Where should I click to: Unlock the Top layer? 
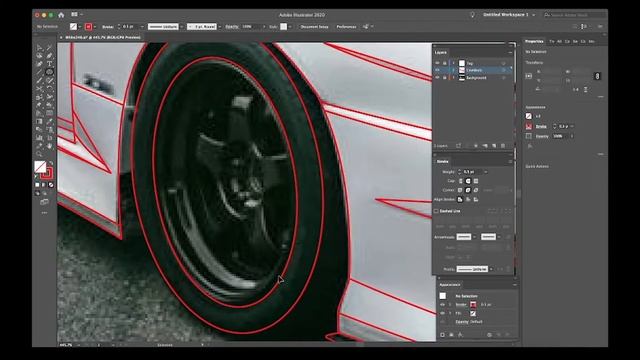[x=444, y=63]
